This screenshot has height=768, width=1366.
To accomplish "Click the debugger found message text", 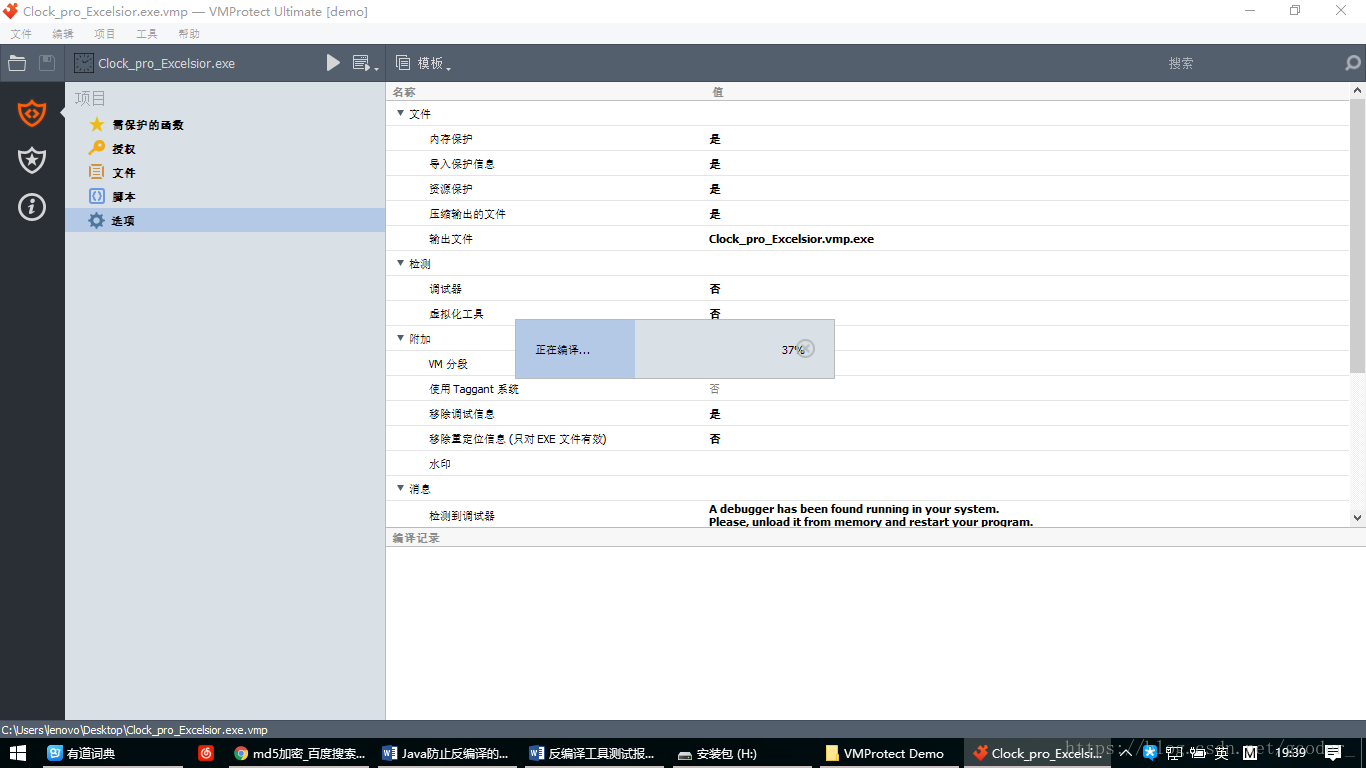I will tap(870, 515).
